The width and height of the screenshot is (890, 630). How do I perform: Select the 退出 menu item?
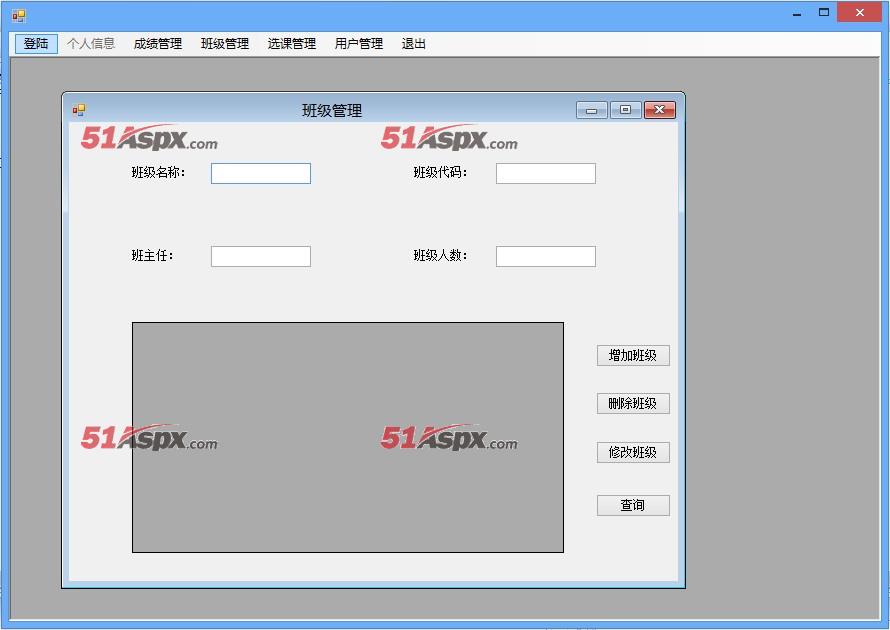pyautogui.click(x=414, y=44)
